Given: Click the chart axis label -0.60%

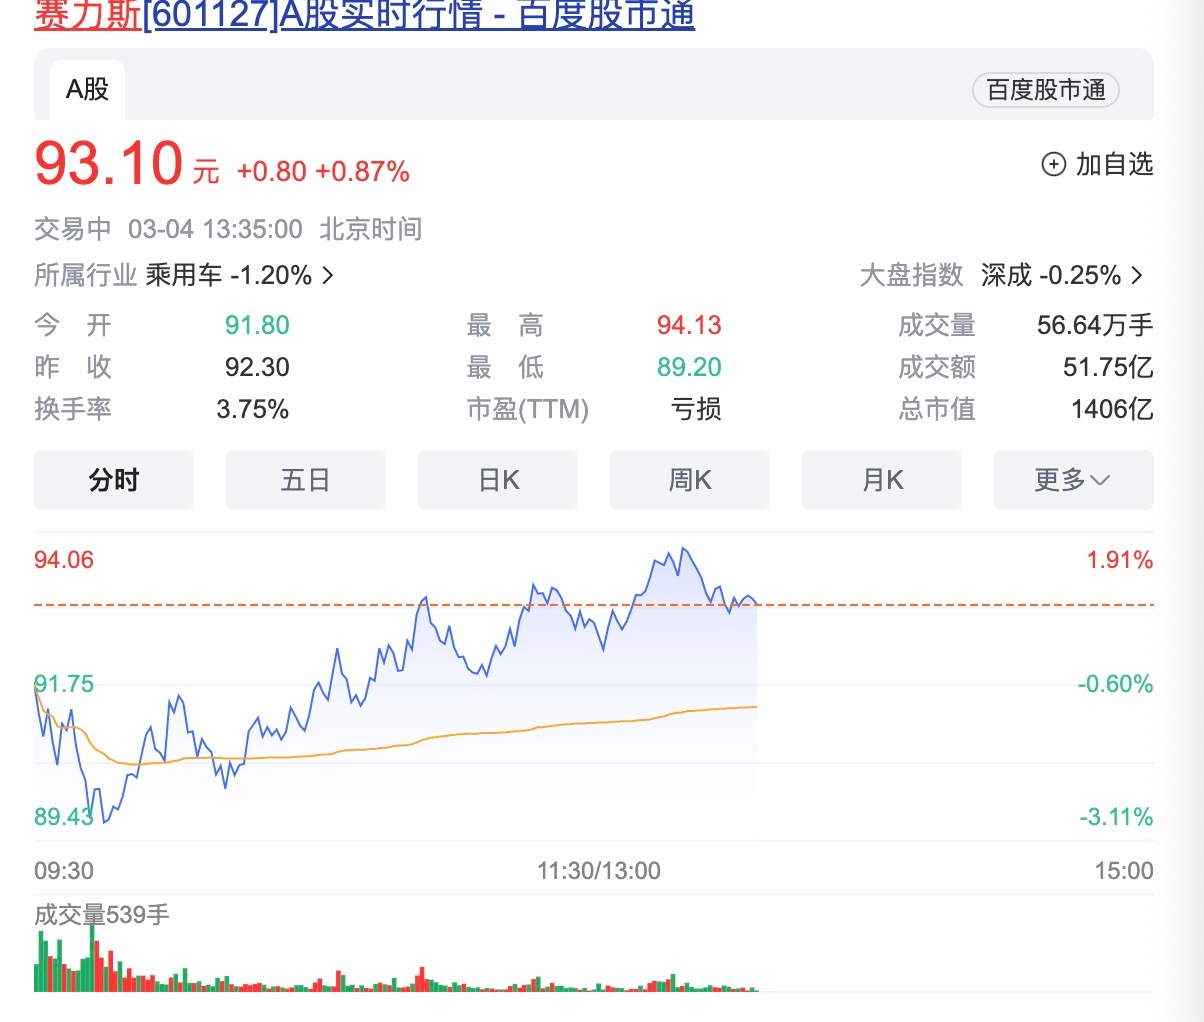Looking at the screenshot, I should [x=1115, y=684].
